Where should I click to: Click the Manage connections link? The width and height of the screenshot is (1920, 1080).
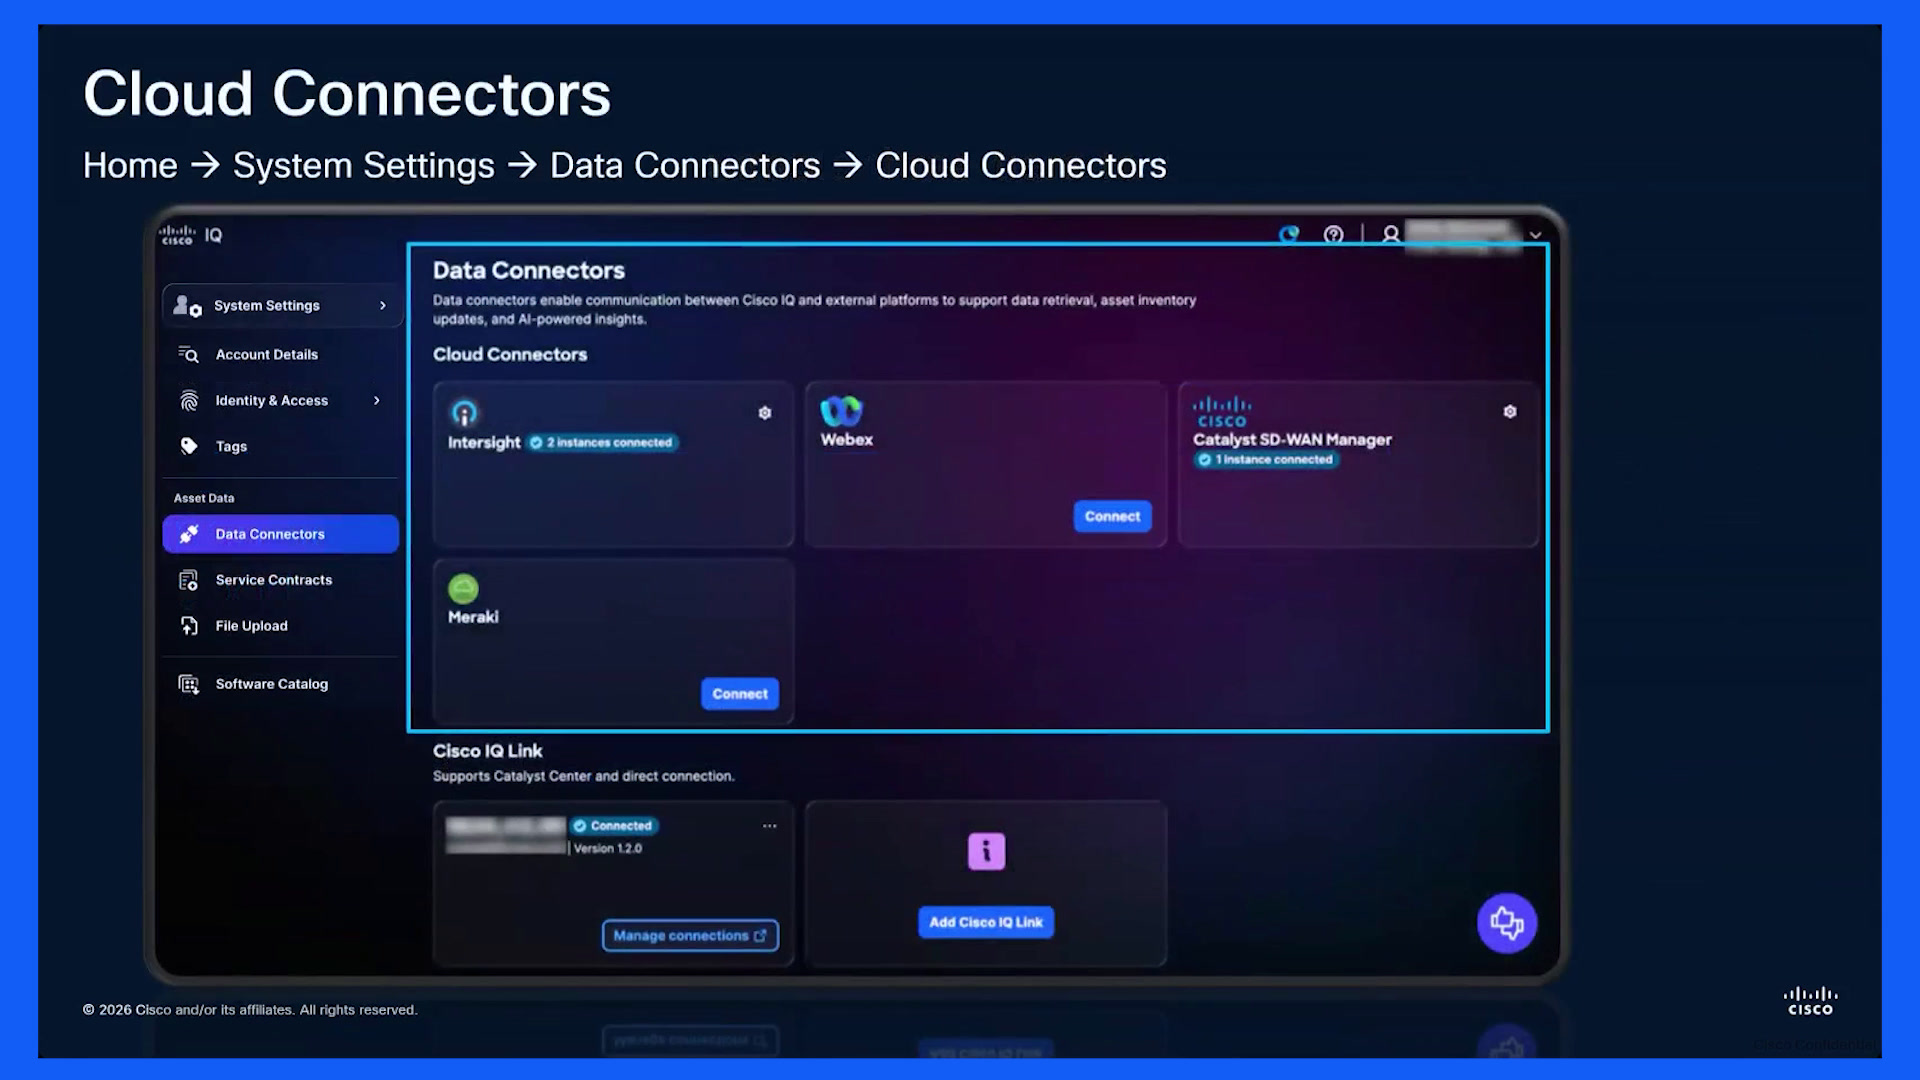click(x=690, y=936)
